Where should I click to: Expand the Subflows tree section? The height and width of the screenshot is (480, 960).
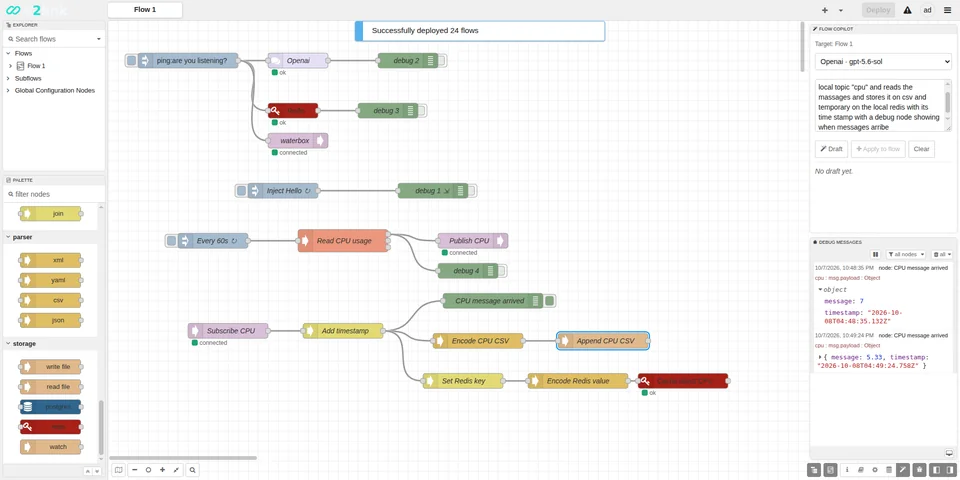click(x=9, y=78)
